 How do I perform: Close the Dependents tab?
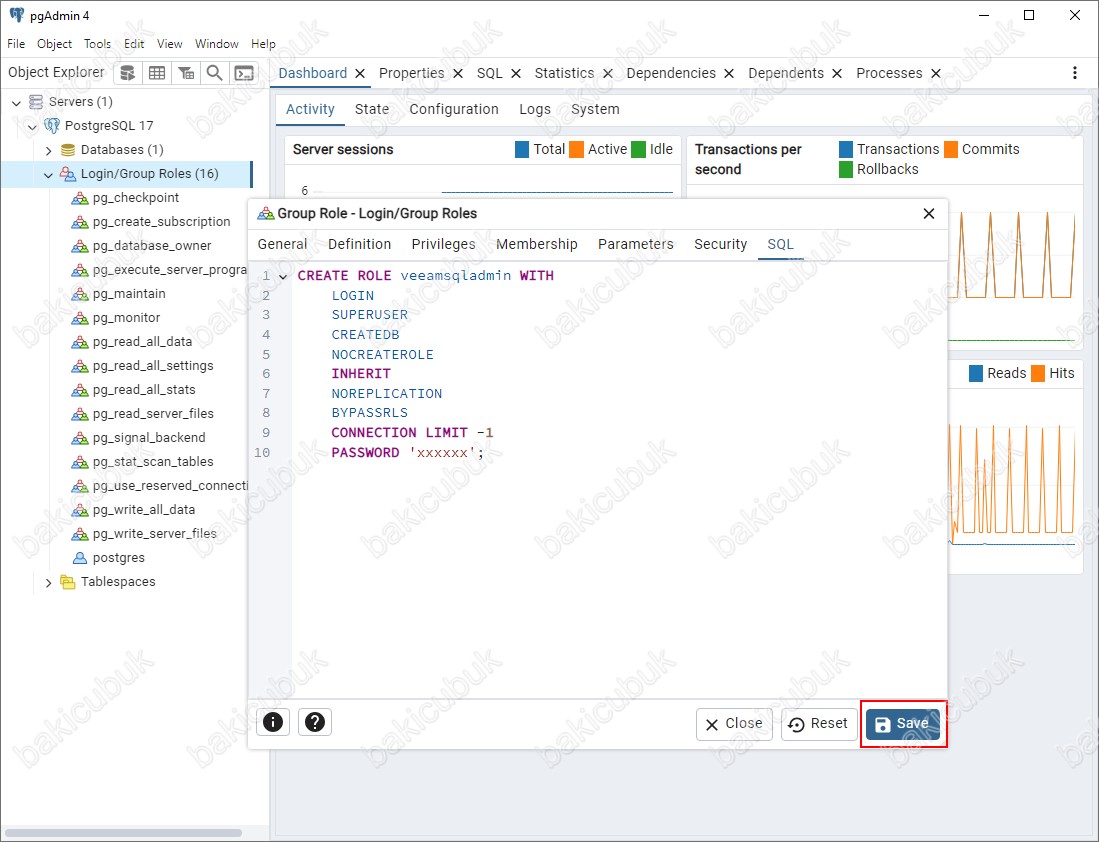pos(837,74)
